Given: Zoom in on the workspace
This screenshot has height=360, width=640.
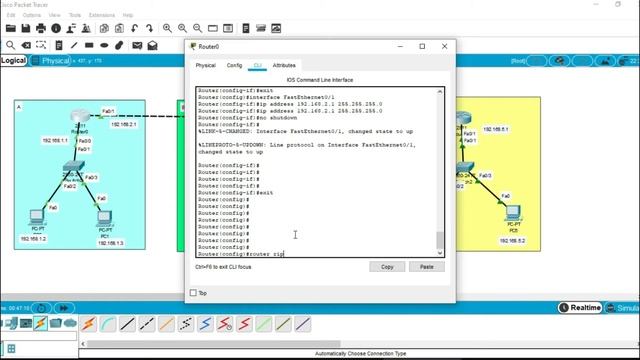Looking at the screenshot, I should 167,28.
